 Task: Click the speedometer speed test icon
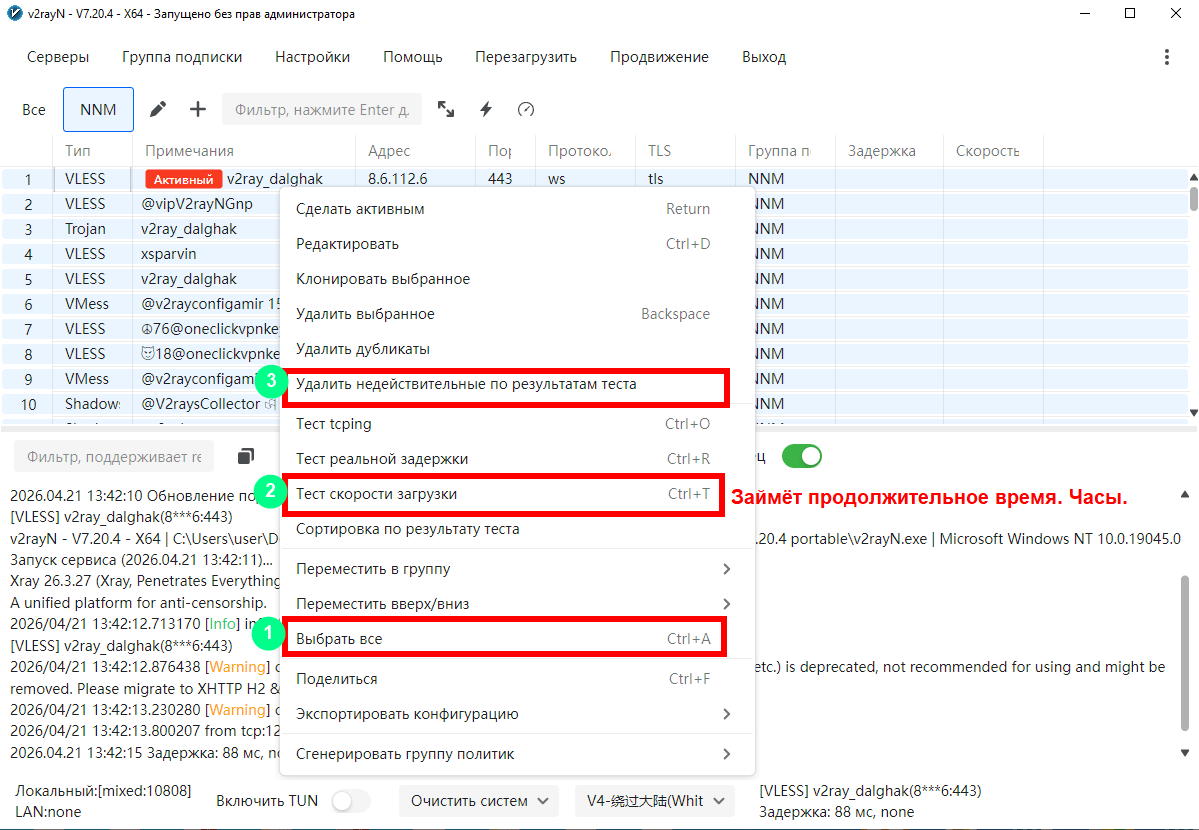(x=526, y=110)
